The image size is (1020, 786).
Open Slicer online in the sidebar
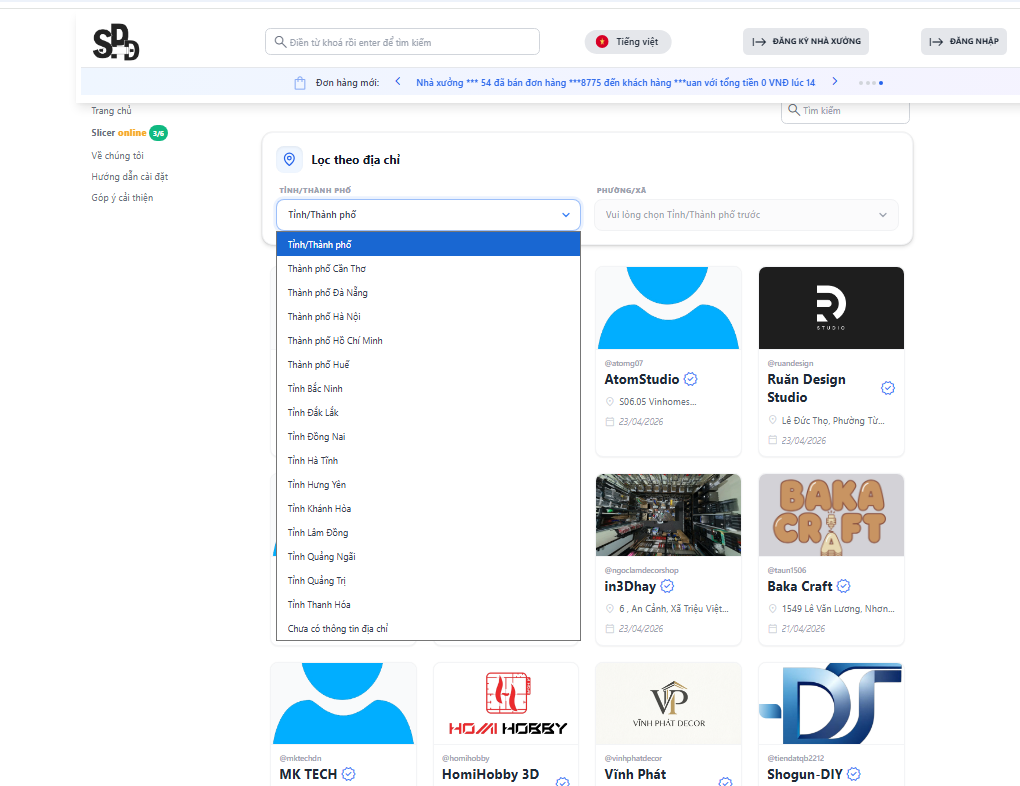[118, 133]
